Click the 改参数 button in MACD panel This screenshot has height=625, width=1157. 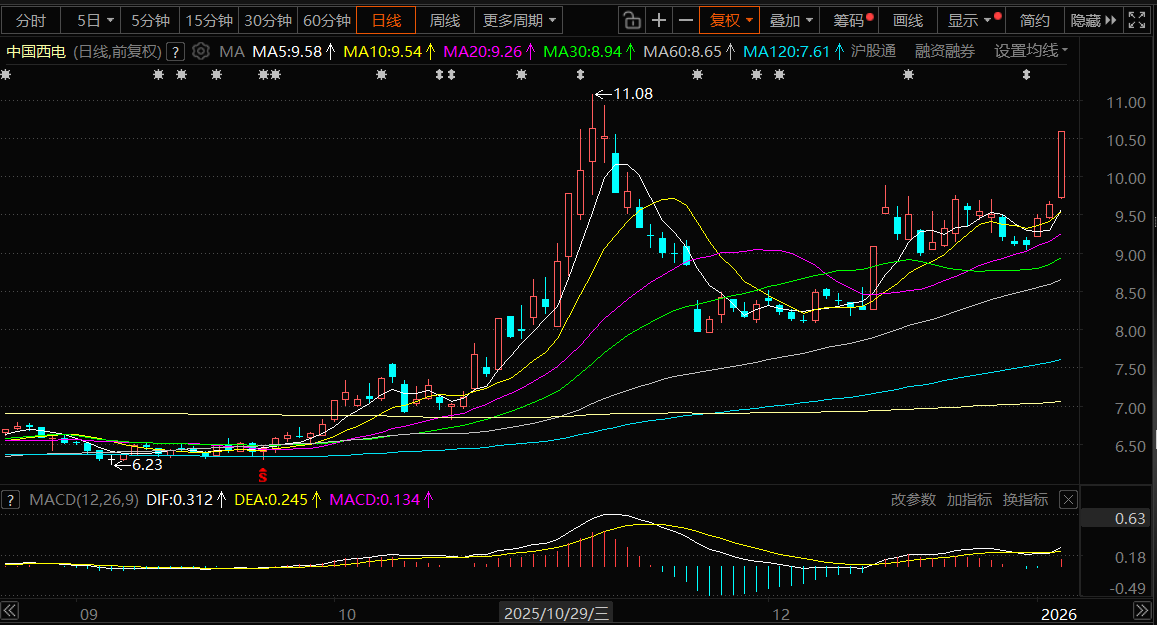[x=913, y=499]
